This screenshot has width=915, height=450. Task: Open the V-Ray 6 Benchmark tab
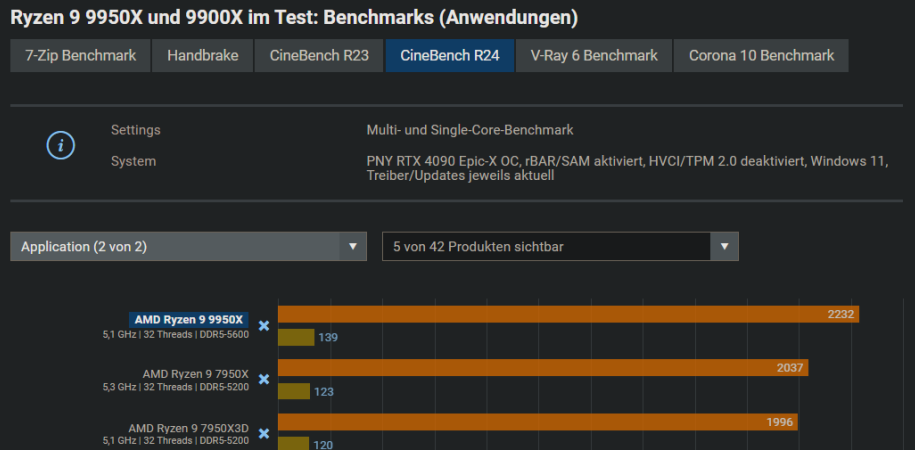594,55
